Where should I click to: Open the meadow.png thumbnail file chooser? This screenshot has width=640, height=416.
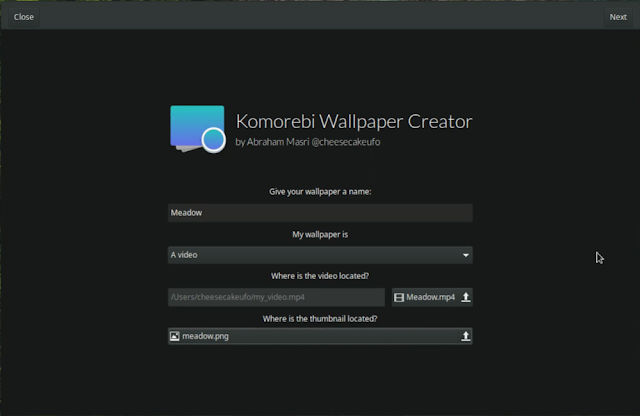click(x=320, y=336)
